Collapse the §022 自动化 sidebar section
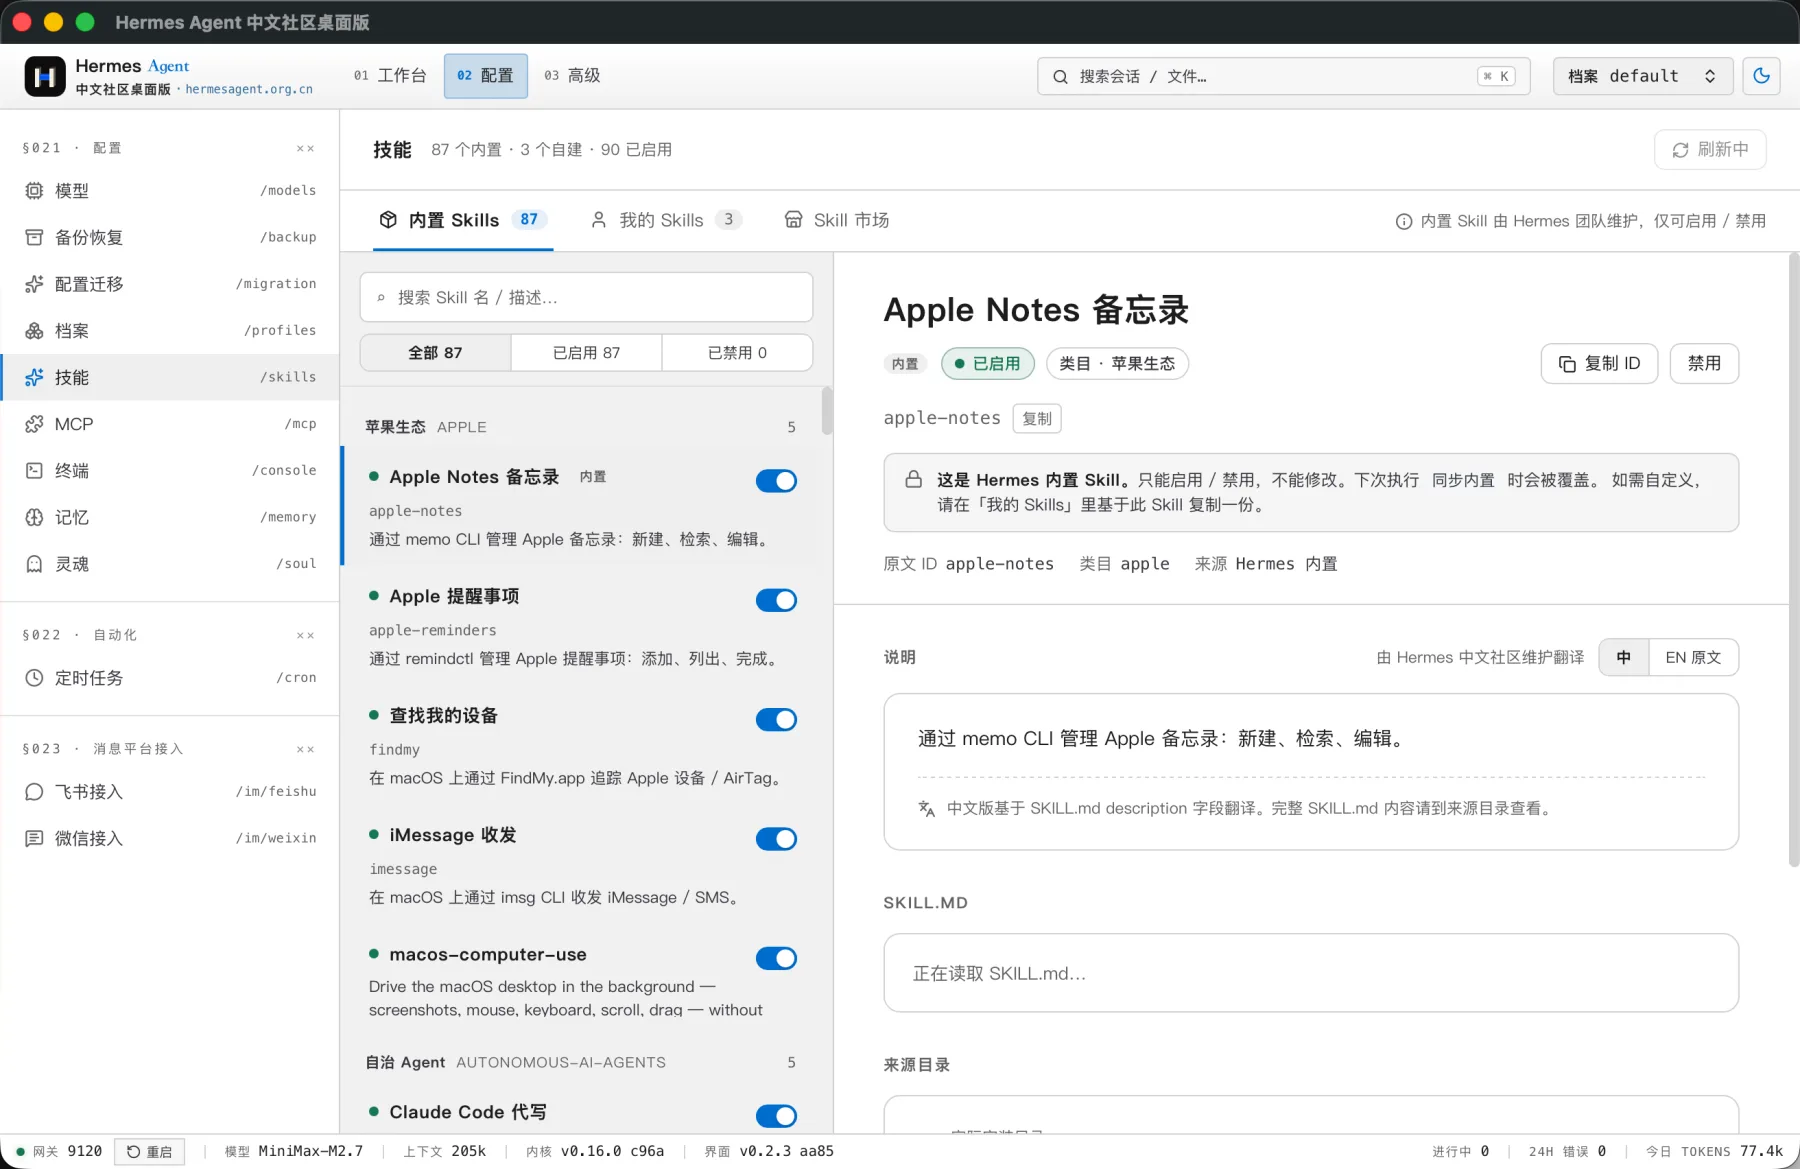The width and height of the screenshot is (1800, 1169). (305, 635)
